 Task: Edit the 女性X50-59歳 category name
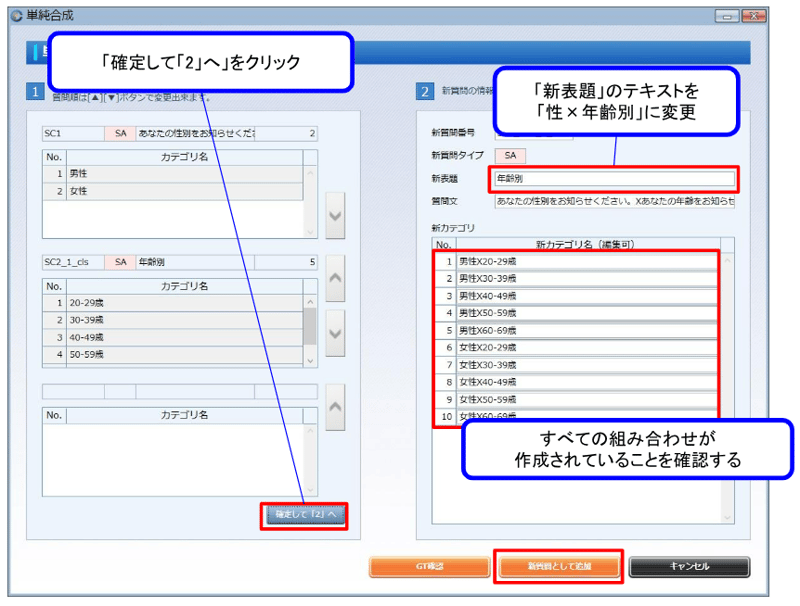coord(586,398)
